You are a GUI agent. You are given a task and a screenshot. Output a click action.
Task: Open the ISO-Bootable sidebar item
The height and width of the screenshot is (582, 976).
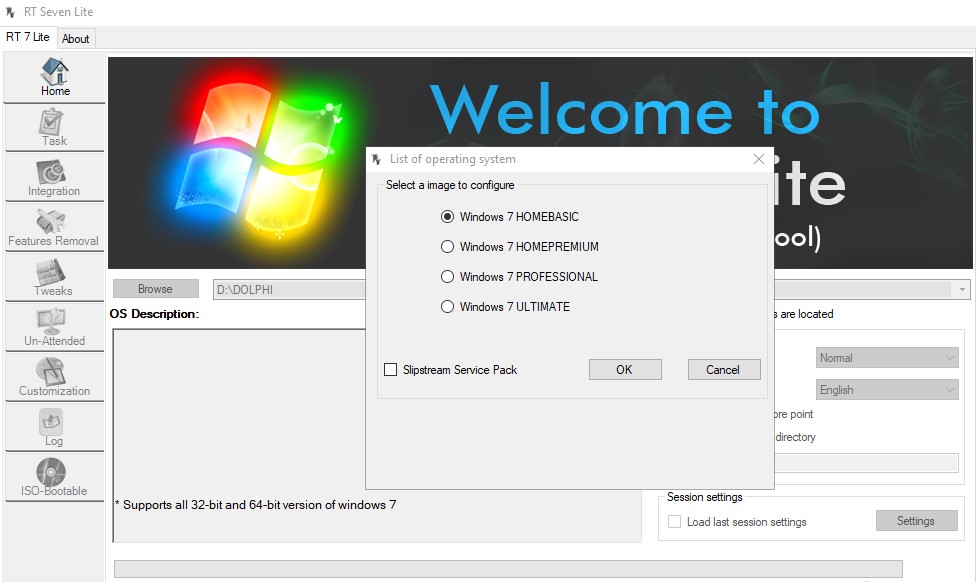coord(54,477)
